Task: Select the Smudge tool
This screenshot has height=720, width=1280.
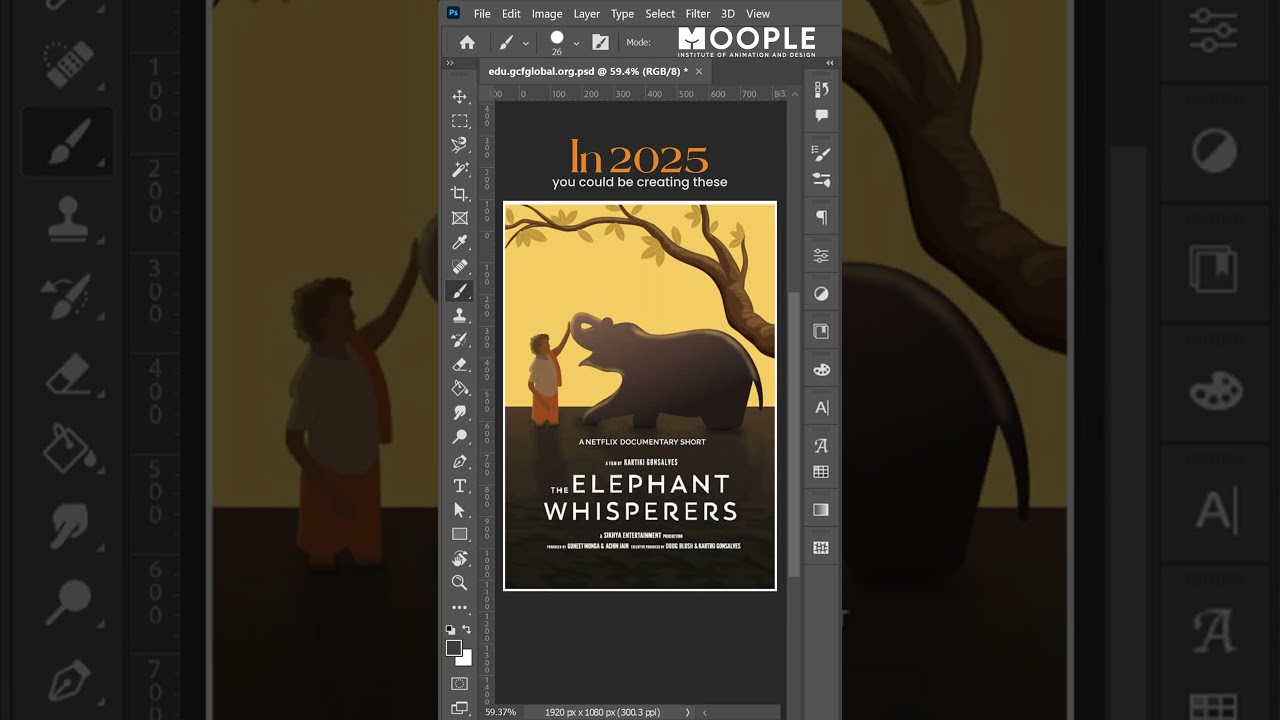Action: [460, 413]
